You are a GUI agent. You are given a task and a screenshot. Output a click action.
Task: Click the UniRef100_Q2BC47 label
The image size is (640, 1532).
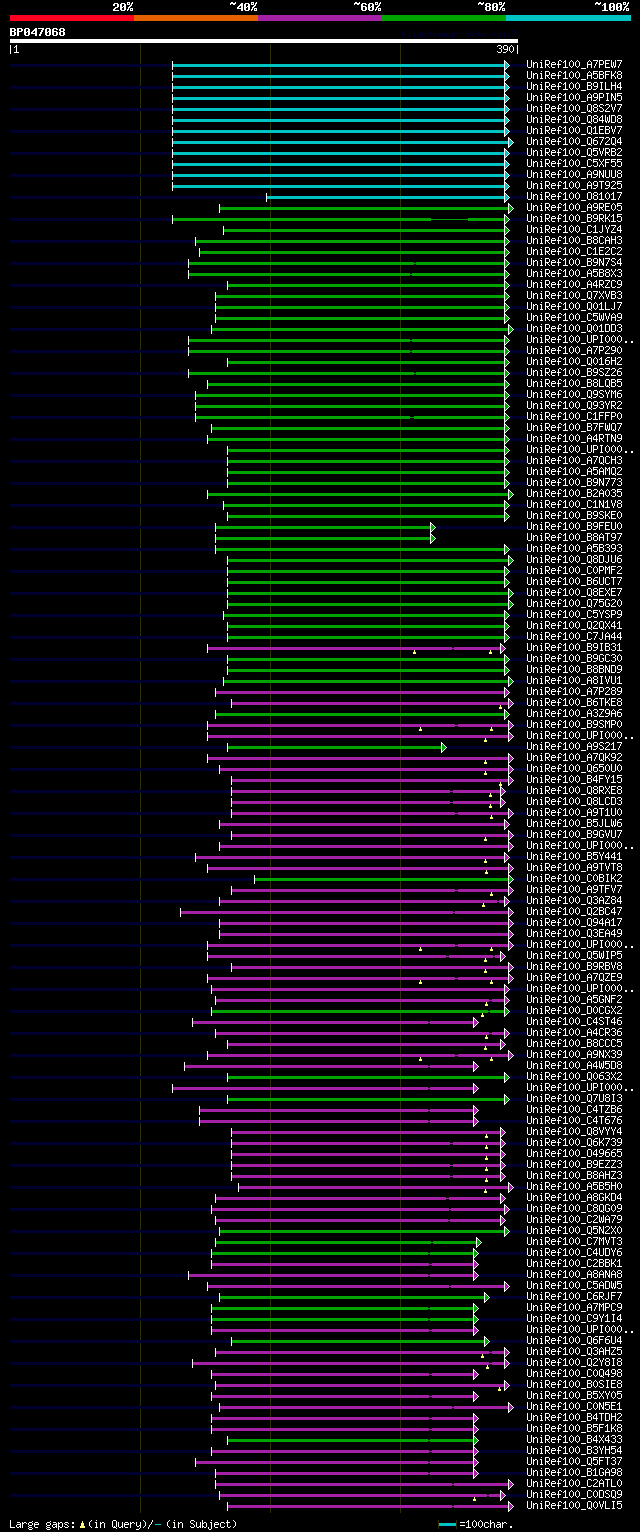coord(574,911)
